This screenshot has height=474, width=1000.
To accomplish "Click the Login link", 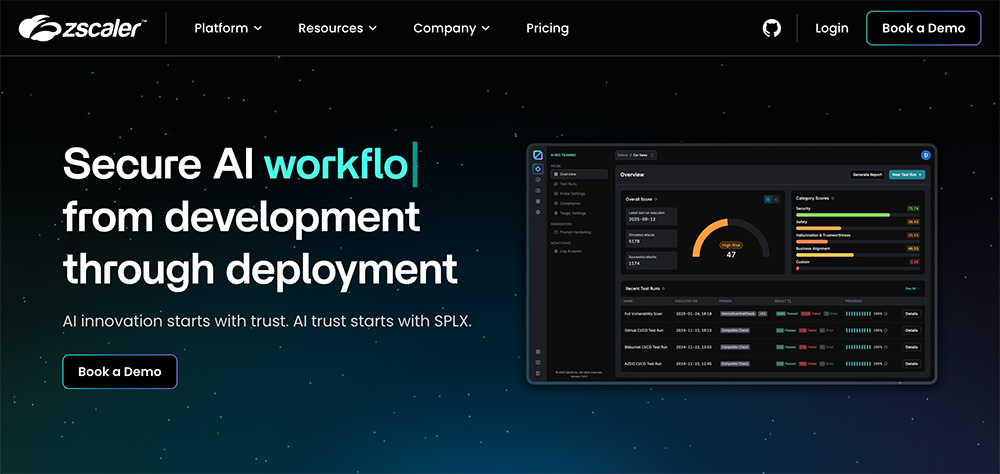I will 832,28.
